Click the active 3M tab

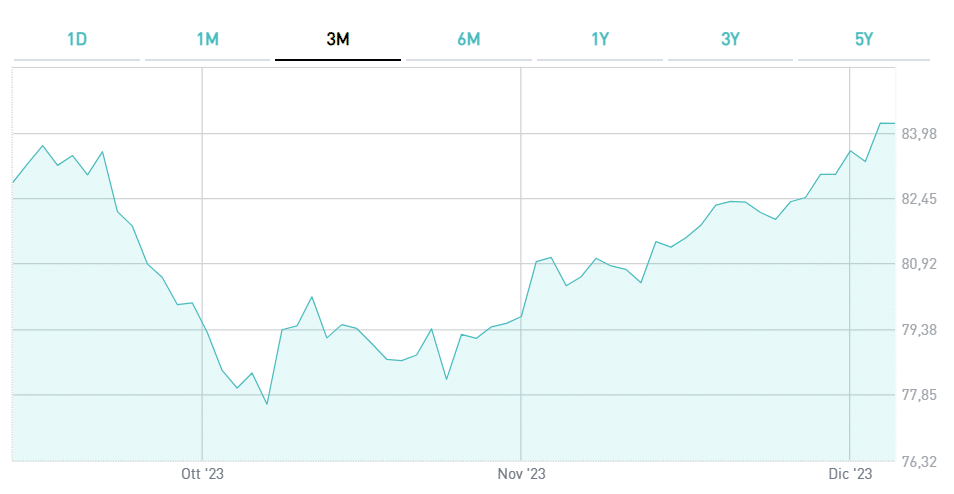coord(338,40)
